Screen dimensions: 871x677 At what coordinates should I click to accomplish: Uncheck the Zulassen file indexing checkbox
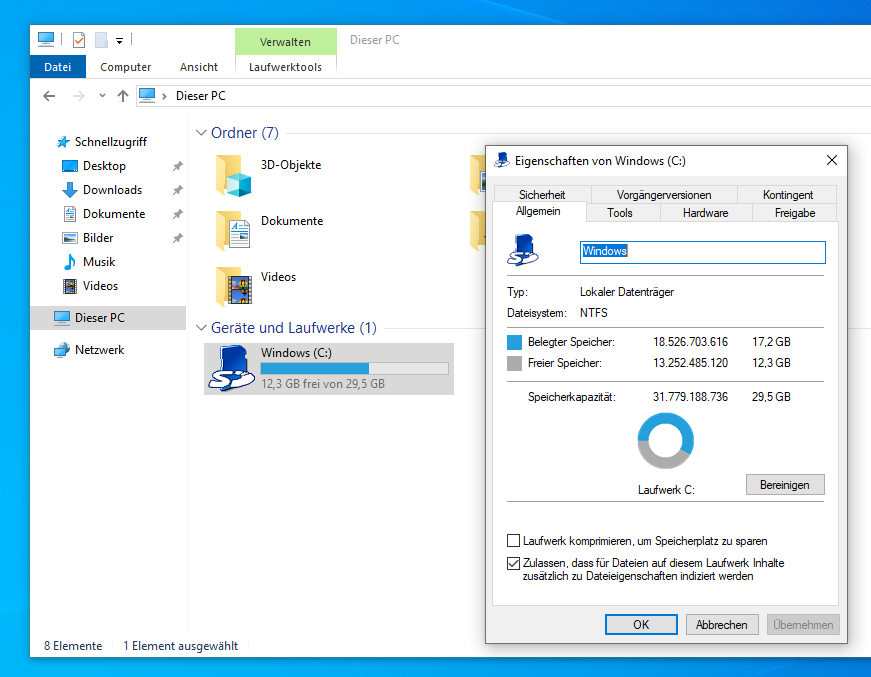(x=513, y=563)
